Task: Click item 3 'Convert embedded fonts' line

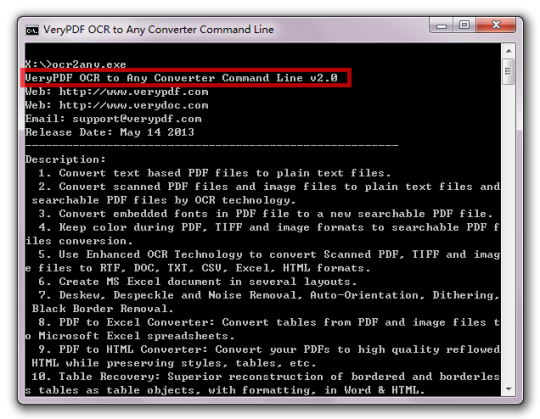Action: click(266, 213)
